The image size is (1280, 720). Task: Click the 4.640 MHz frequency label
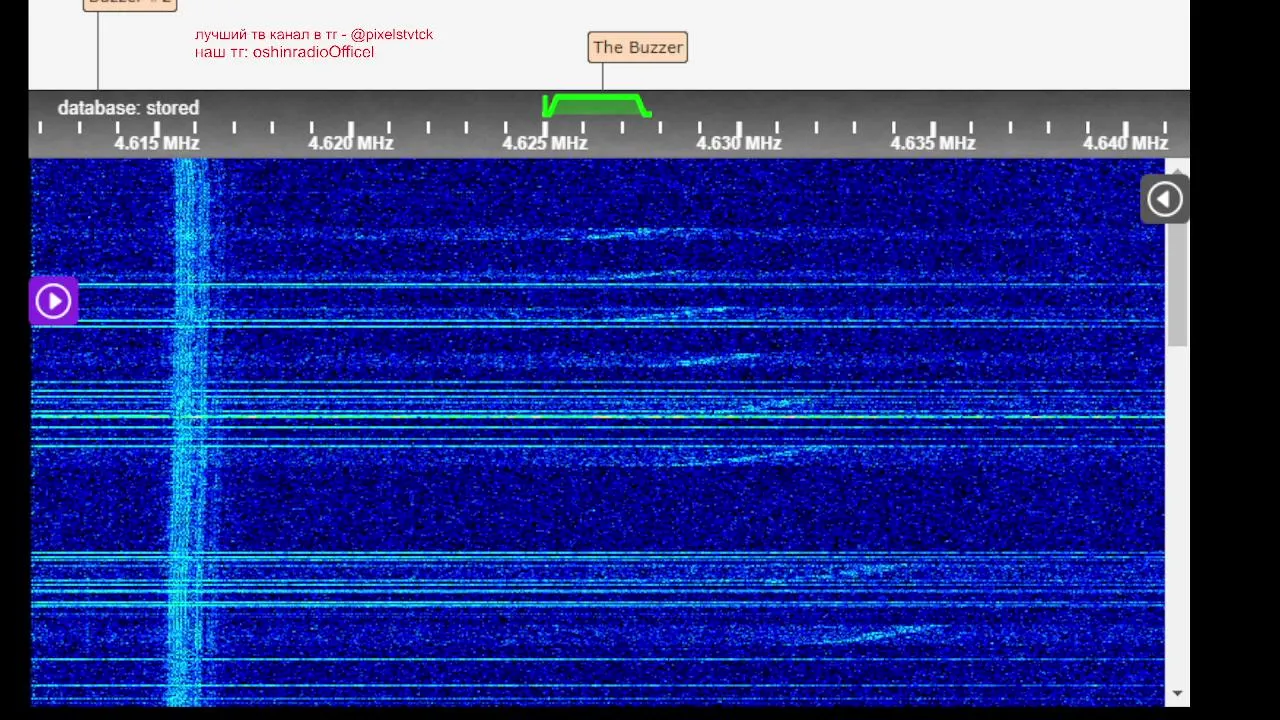(1126, 143)
